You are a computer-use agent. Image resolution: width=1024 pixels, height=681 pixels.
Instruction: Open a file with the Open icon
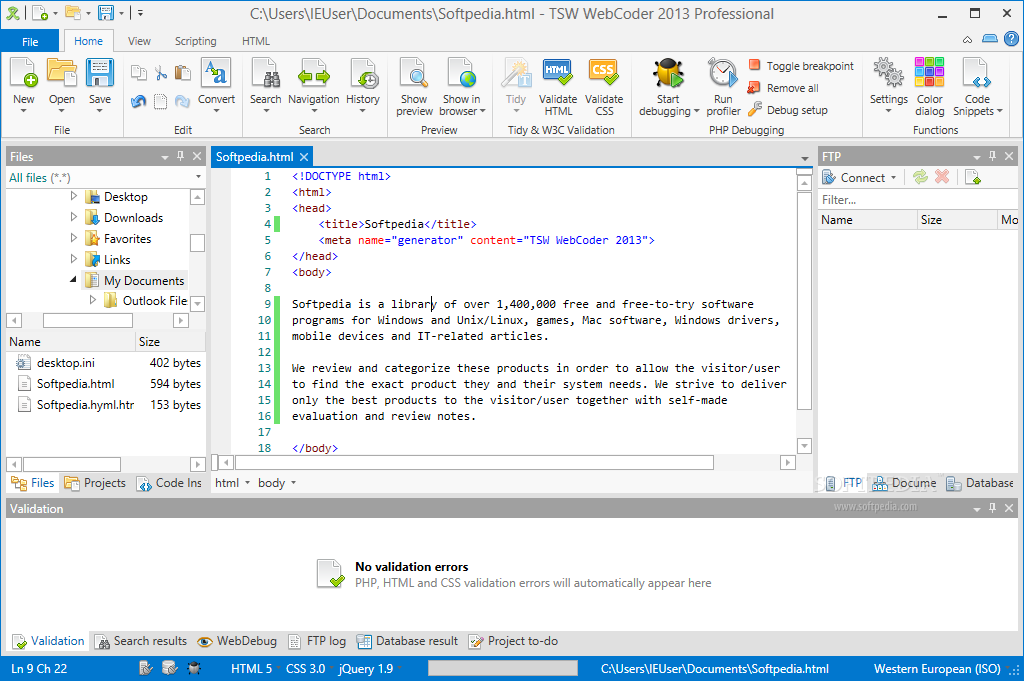(x=62, y=72)
